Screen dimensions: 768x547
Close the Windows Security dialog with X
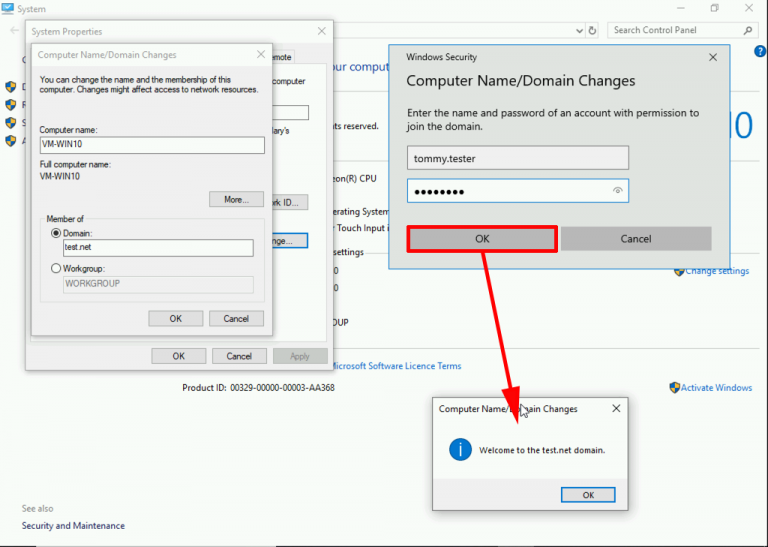coord(712,57)
